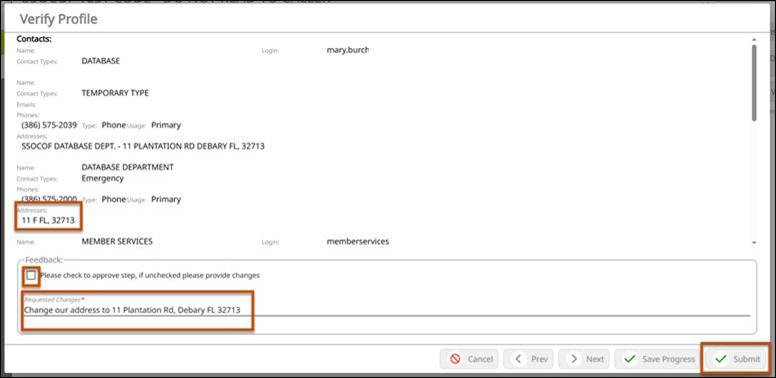Click the Contacts heading

34,39
